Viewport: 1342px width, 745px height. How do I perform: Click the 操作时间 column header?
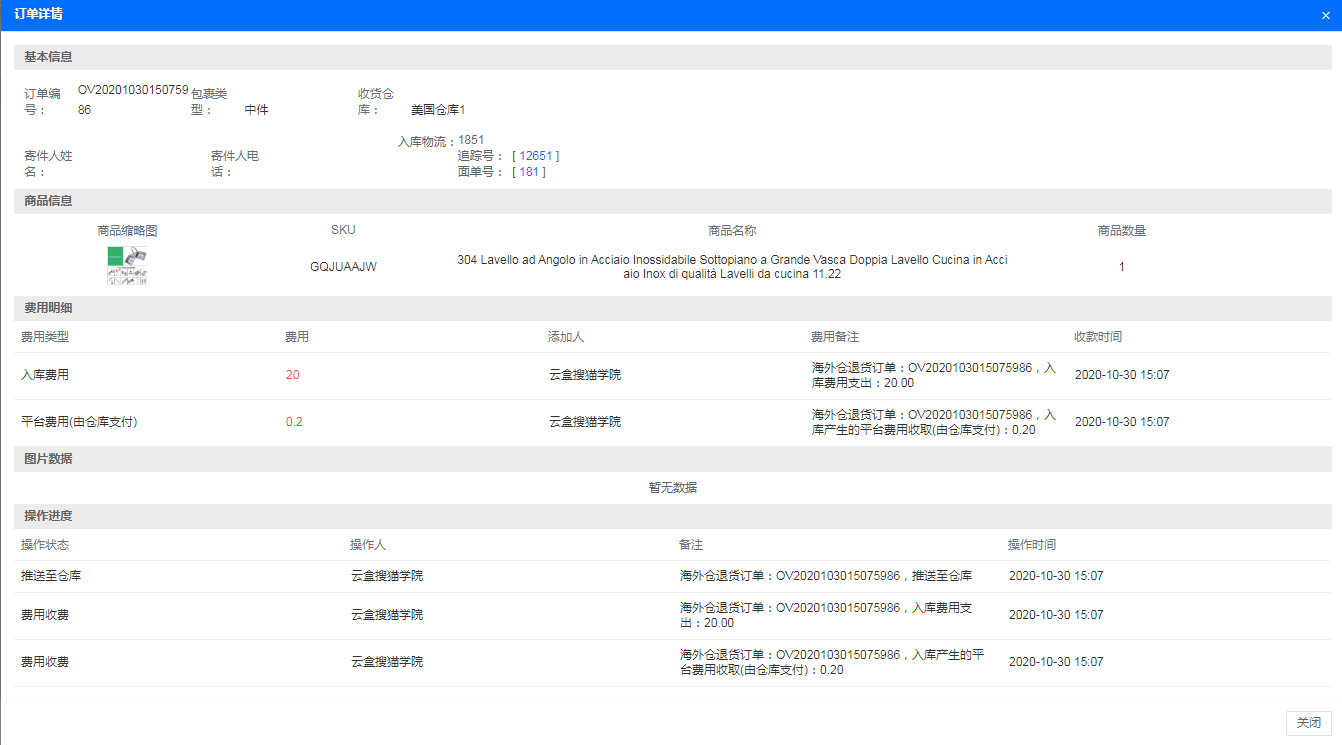[1031, 545]
